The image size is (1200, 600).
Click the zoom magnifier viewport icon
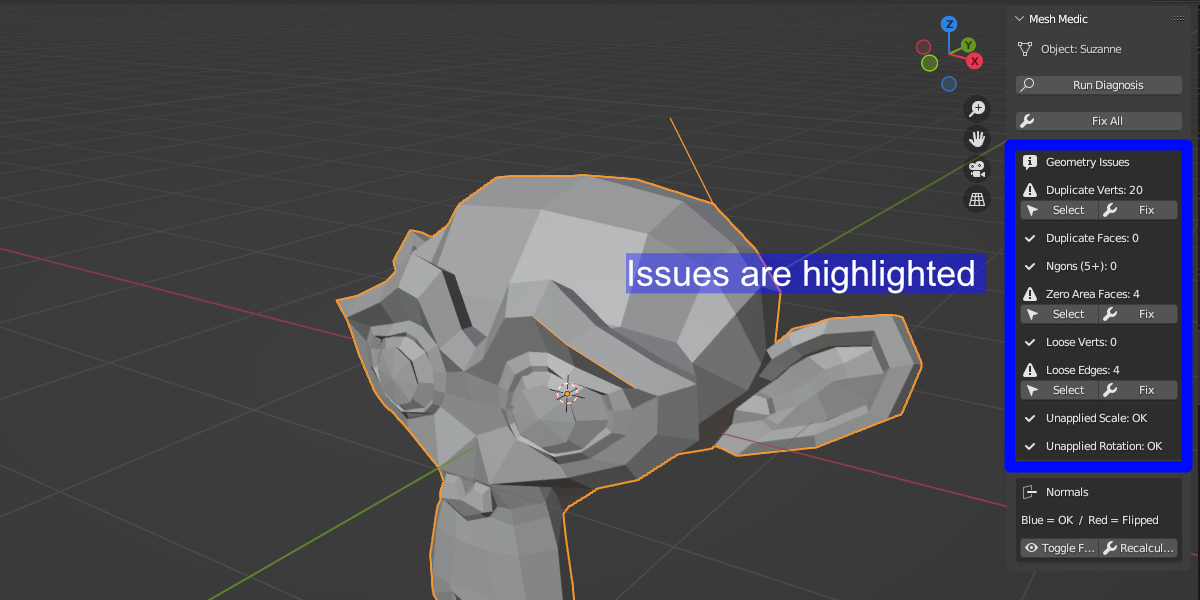tap(977, 108)
